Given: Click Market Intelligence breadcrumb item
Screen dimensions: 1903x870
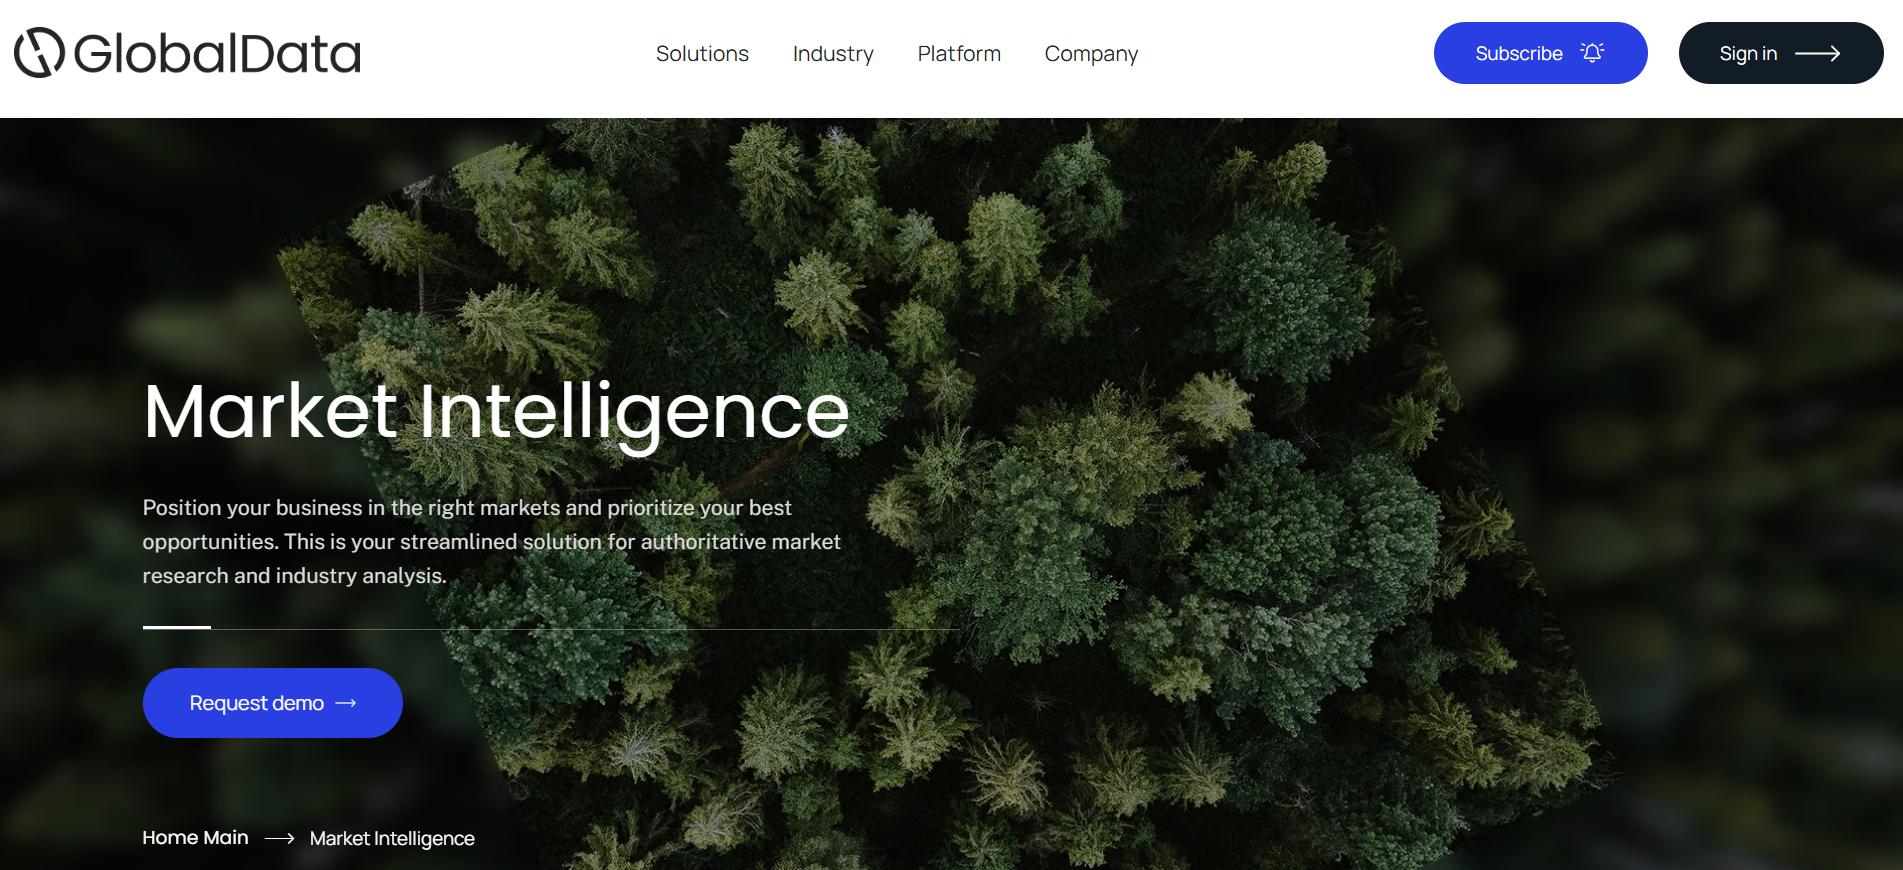Looking at the screenshot, I should pyautogui.click(x=392, y=838).
